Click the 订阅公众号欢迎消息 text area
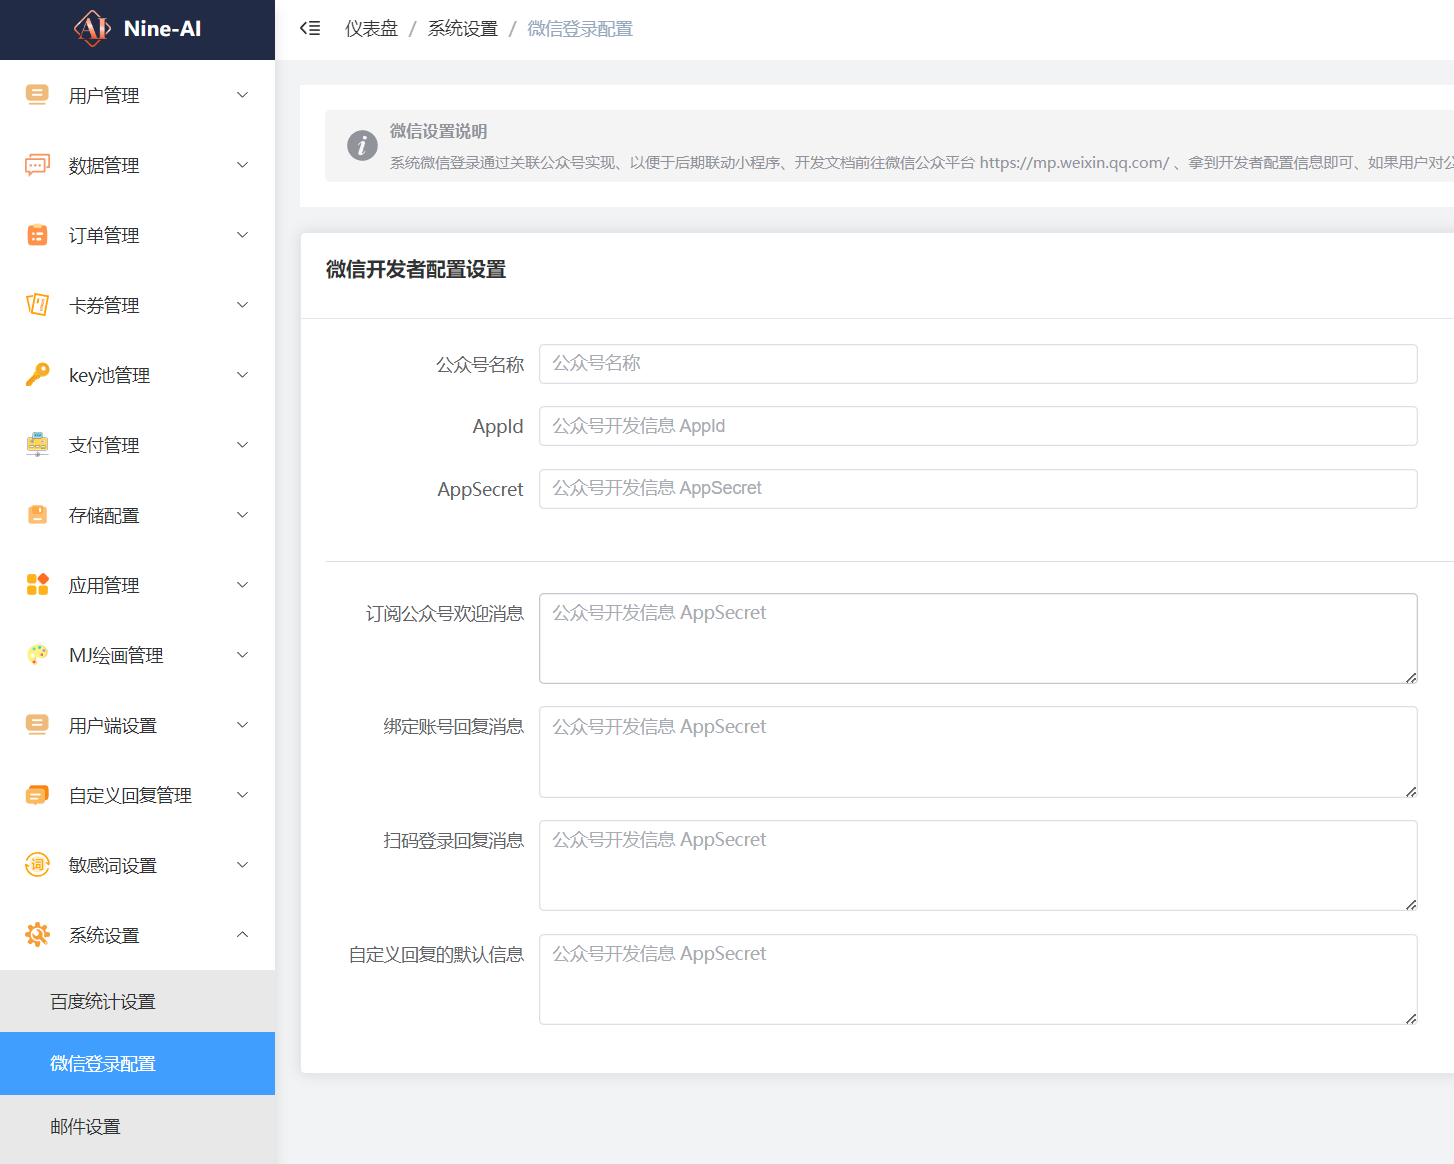The width and height of the screenshot is (1454, 1164). click(977, 639)
